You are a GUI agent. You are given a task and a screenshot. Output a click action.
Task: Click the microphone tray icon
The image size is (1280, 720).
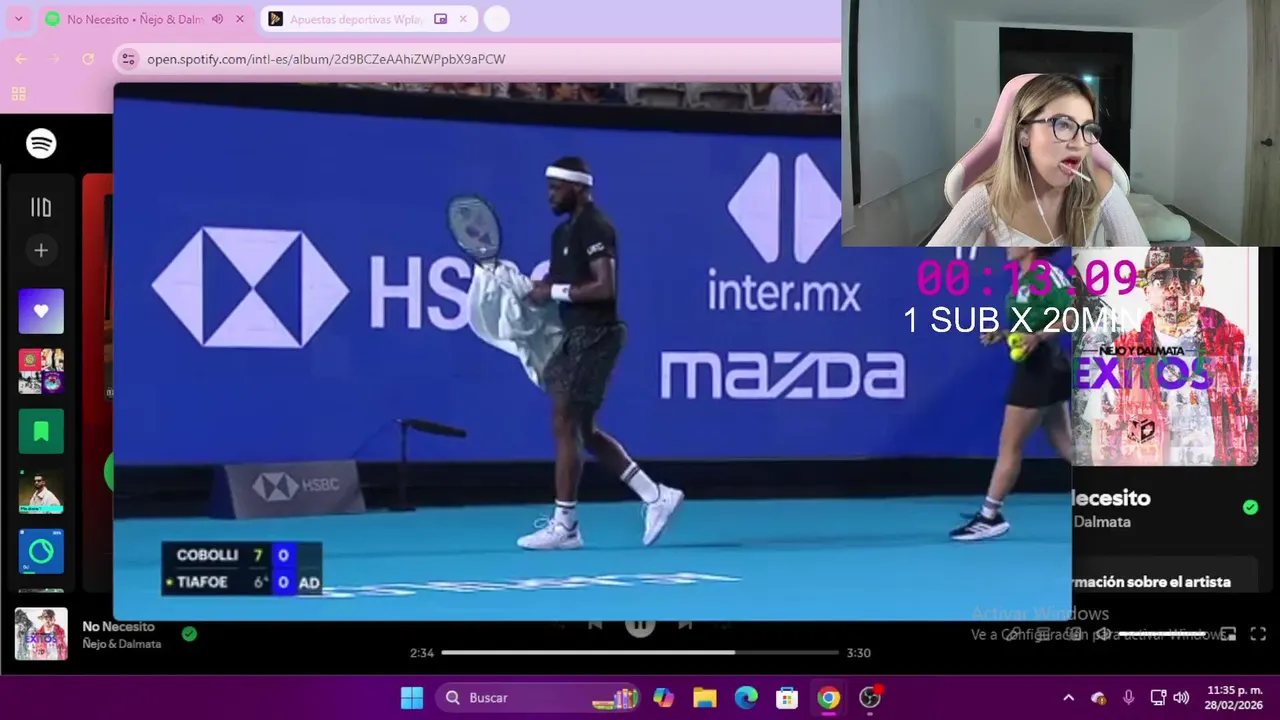[x=1129, y=698]
